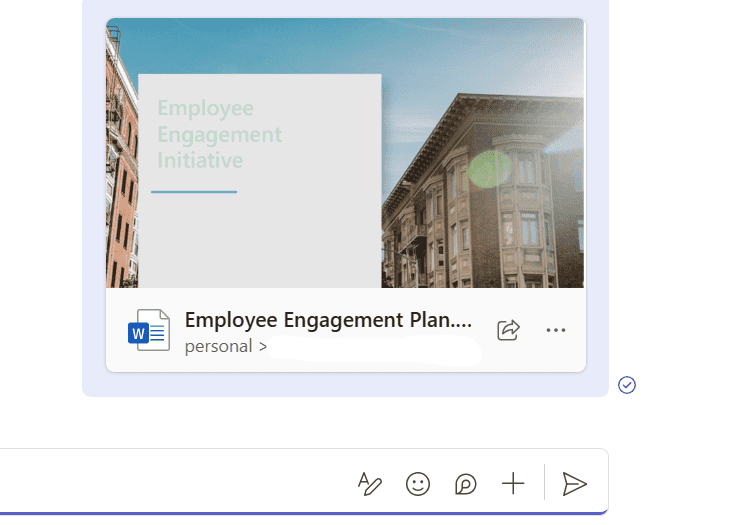The height and width of the screenshot is (525, 730).
Task: Click the 'Employee Engagement Initiative' preview title
Action: tap(219, 134)
